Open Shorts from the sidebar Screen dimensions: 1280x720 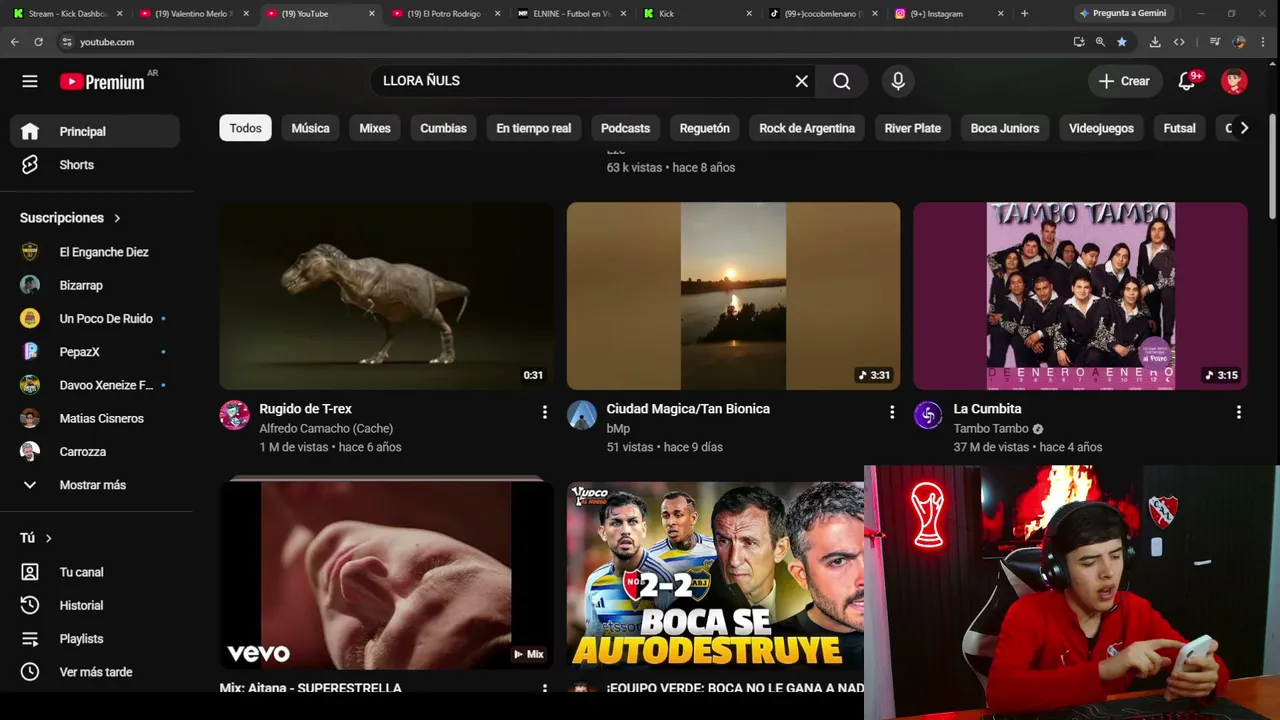coord(95,165)
